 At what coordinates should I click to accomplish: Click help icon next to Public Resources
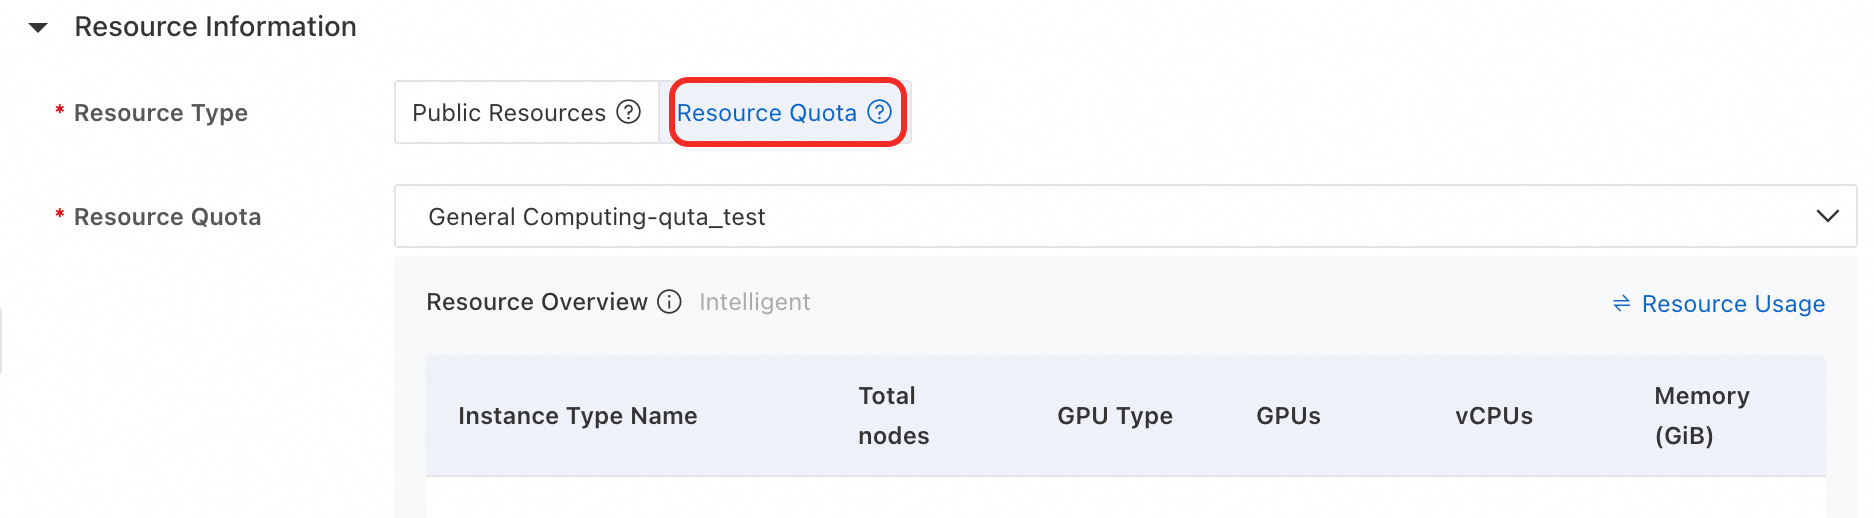coord(628,112)
